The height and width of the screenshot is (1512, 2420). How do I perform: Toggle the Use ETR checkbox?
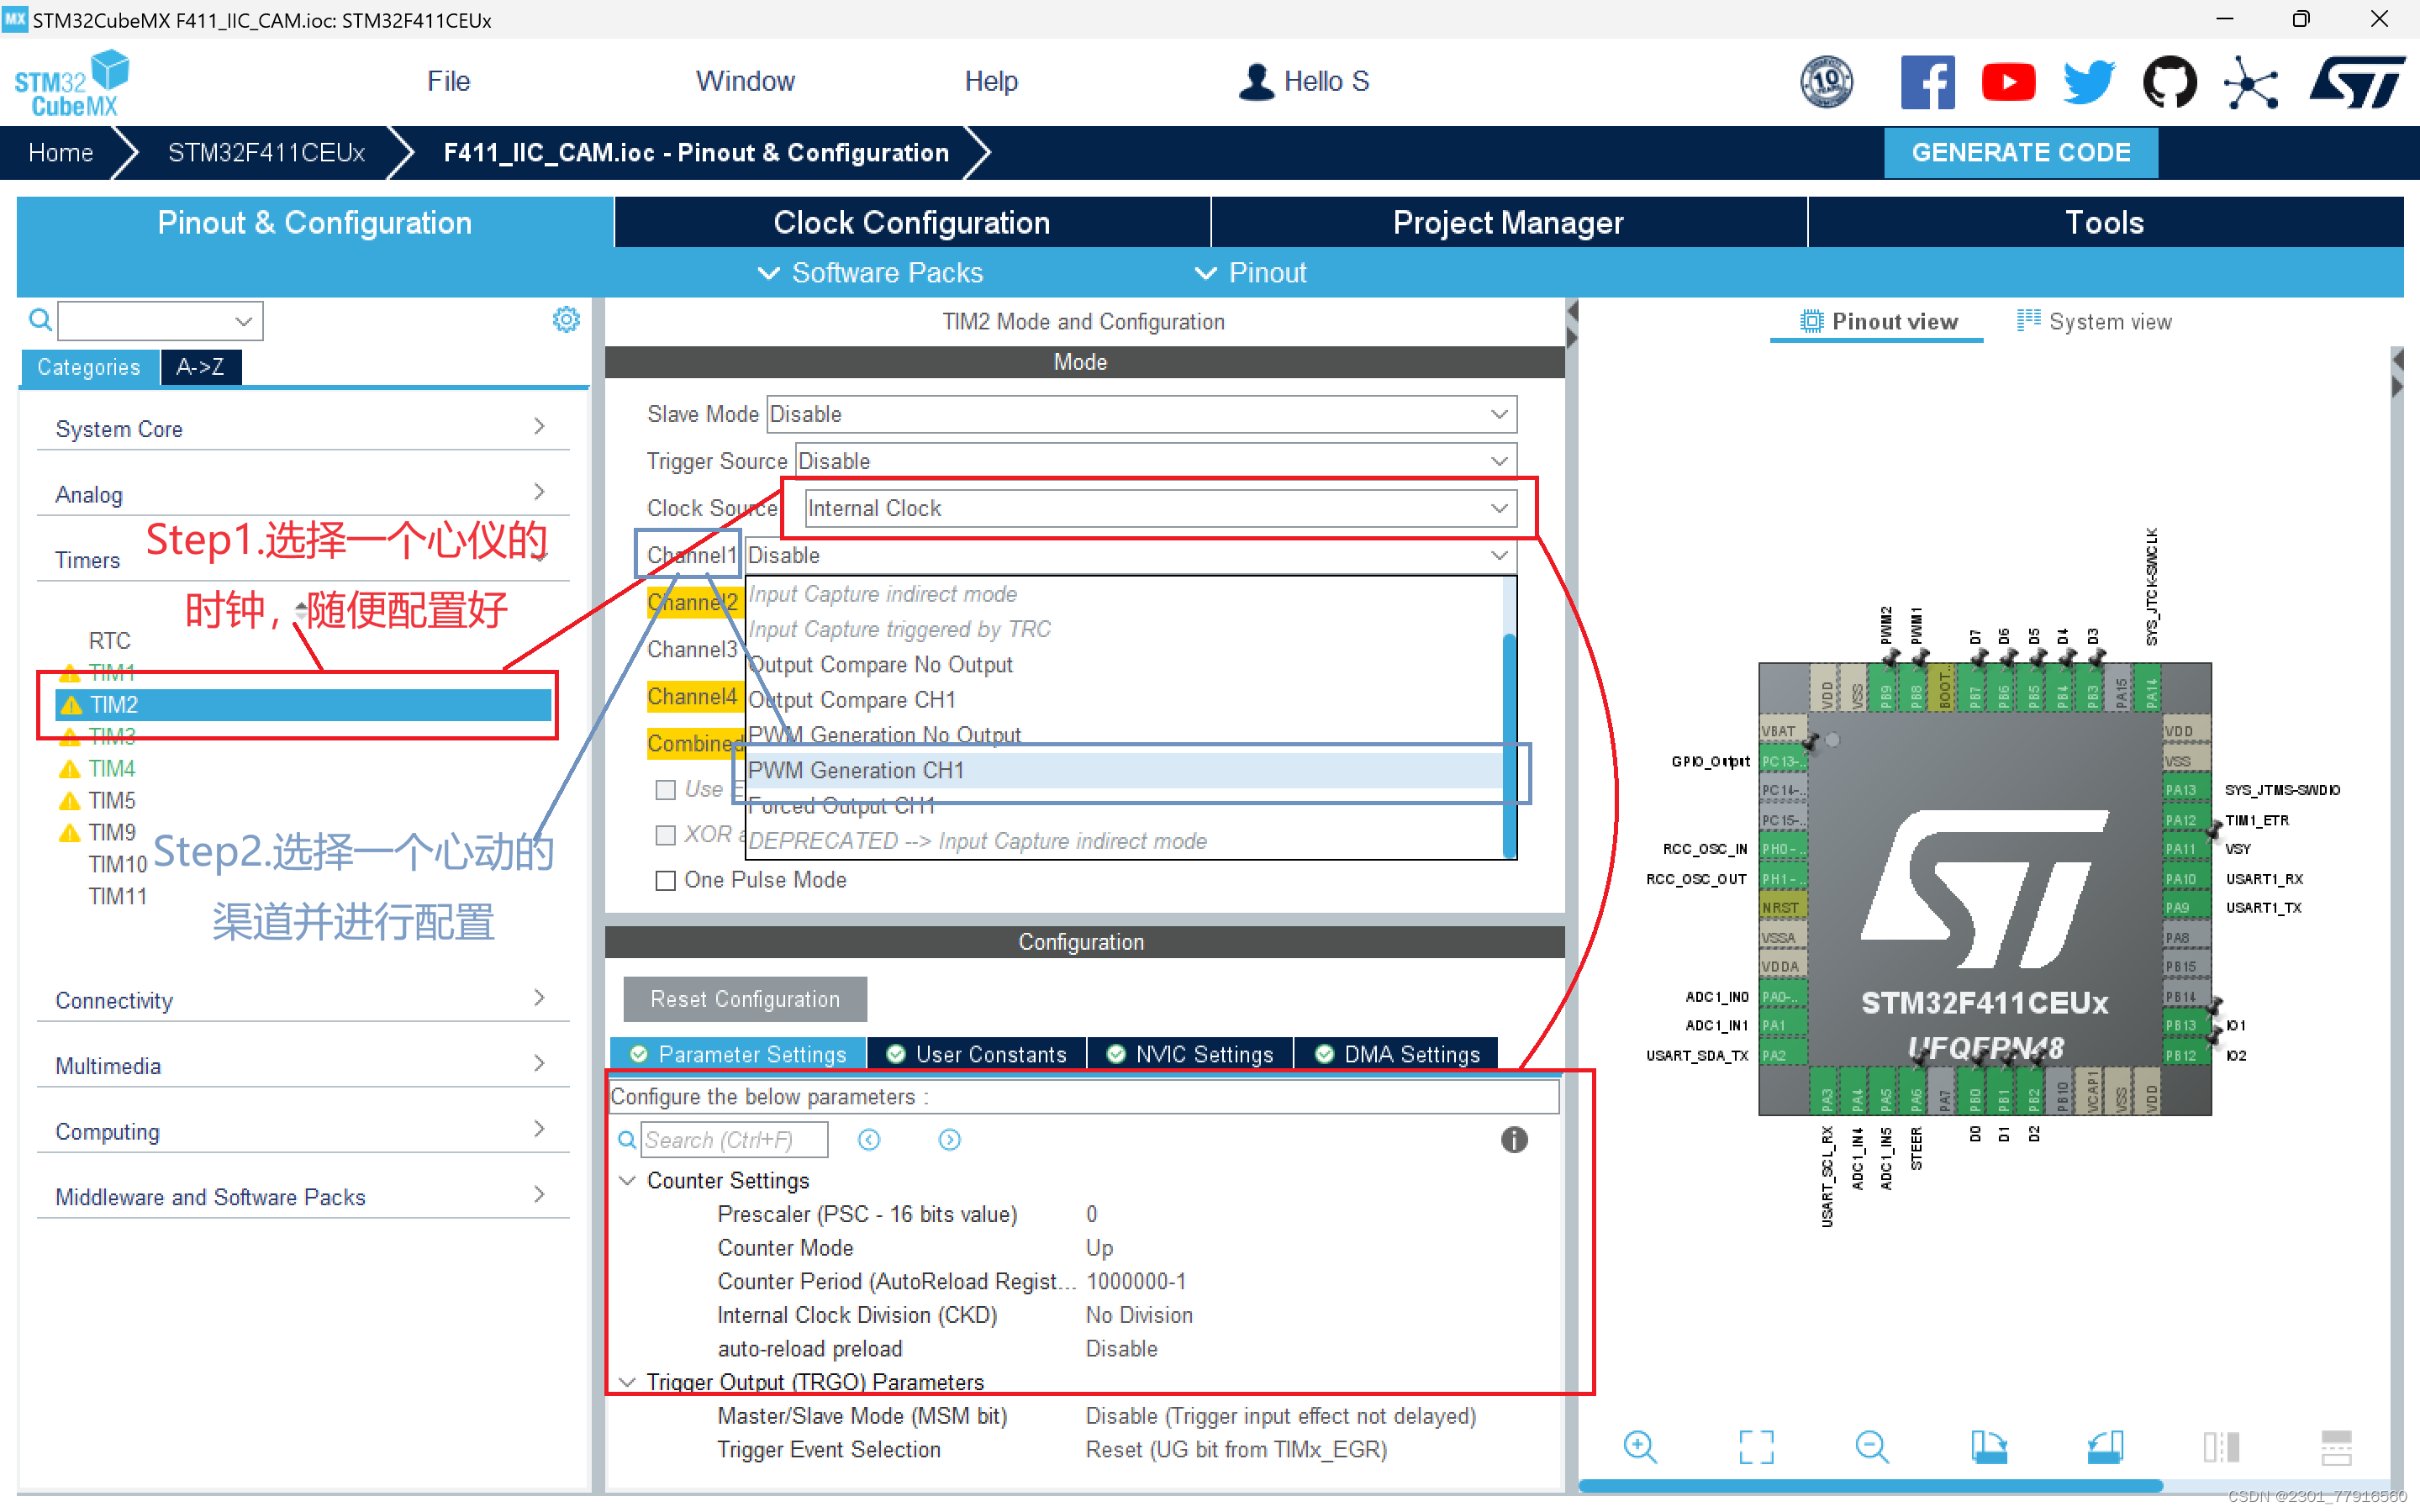[x=665, y=789]
